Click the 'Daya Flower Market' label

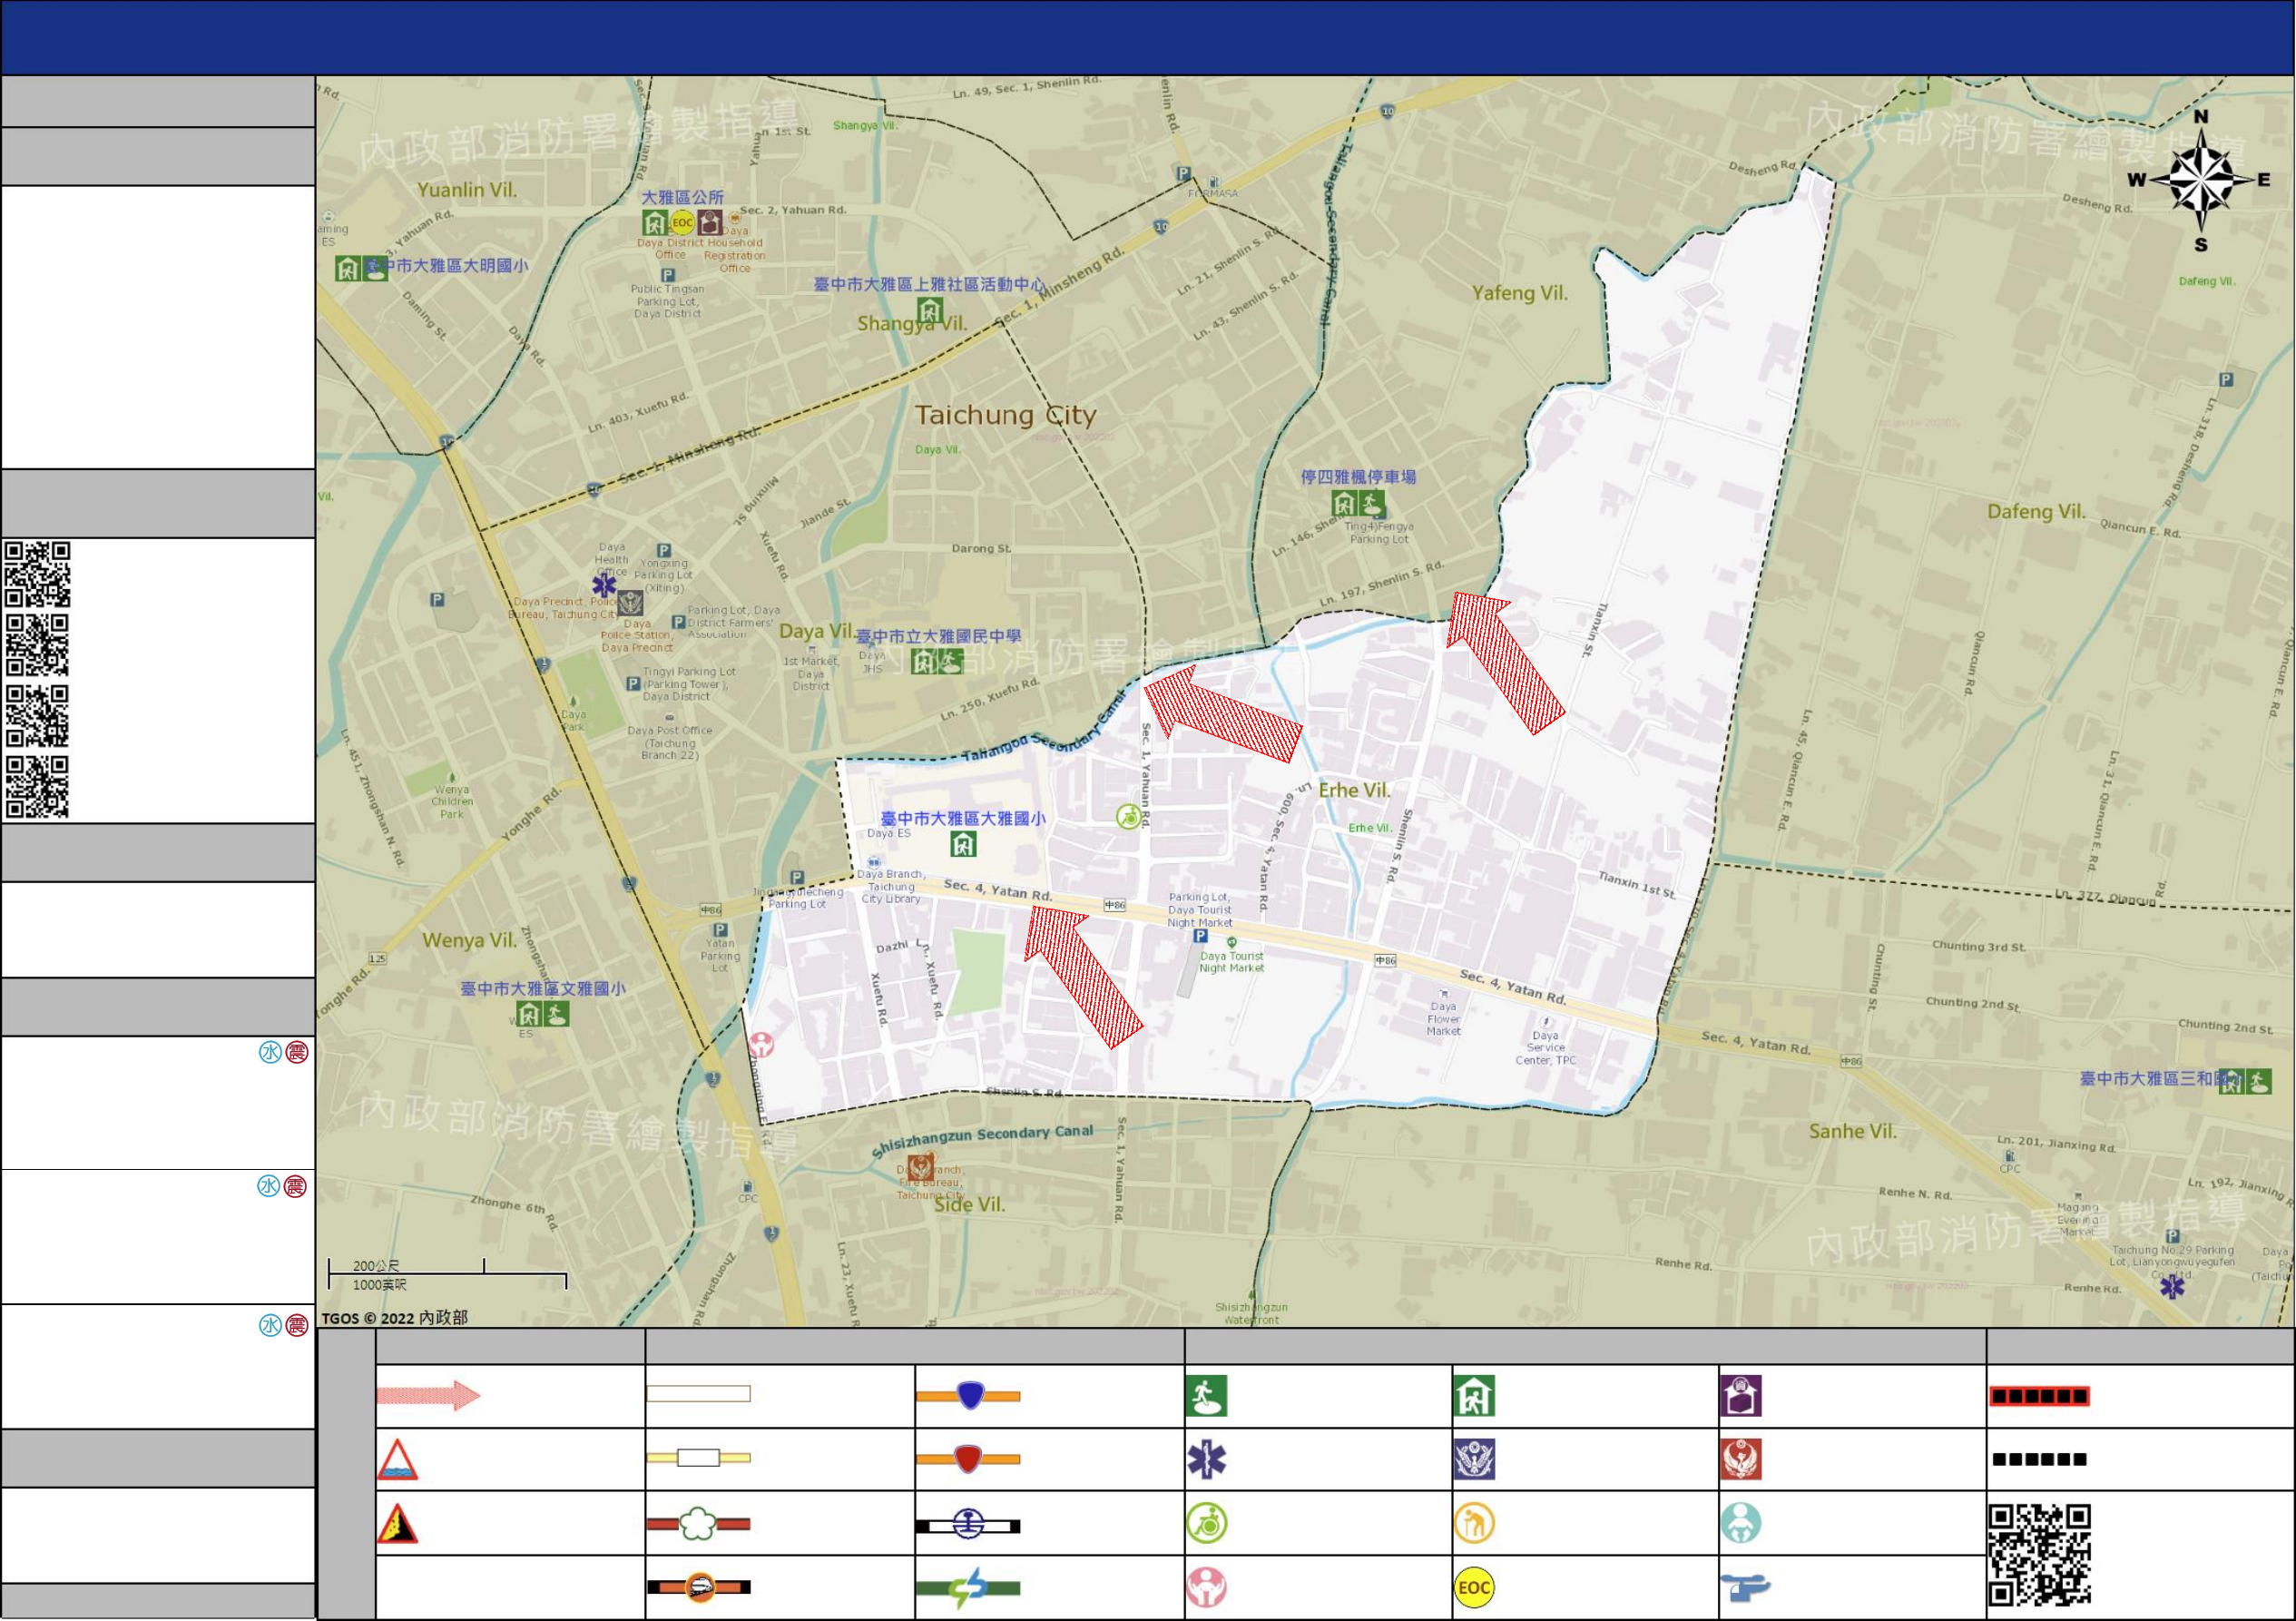pyautogui.click(x=1443, y=1018)
